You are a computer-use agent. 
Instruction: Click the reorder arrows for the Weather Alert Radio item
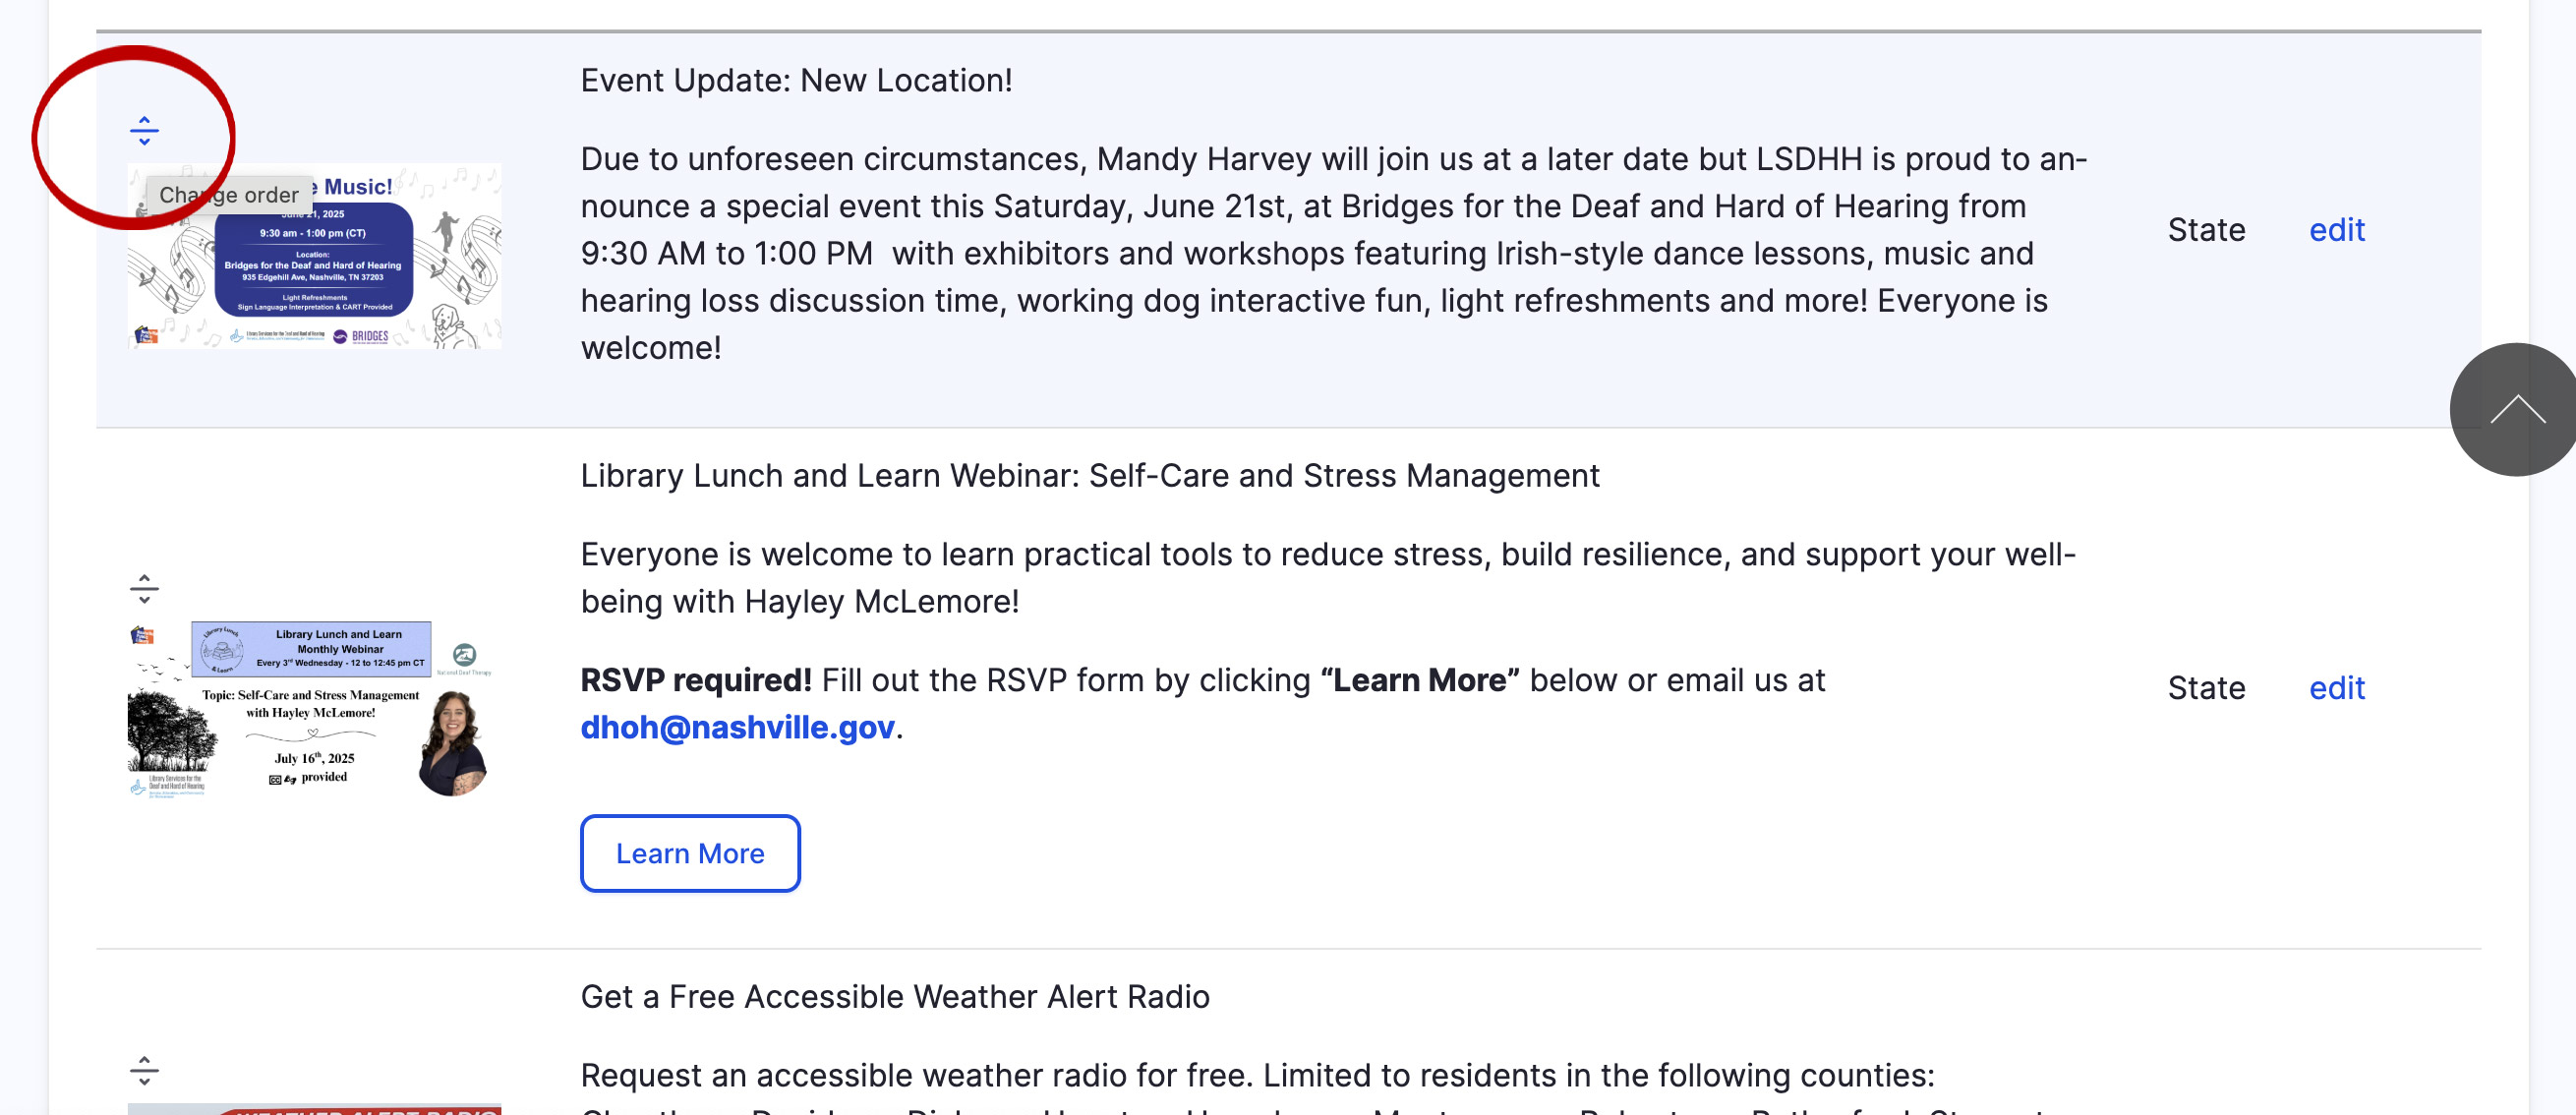[x=144, y=1070]
